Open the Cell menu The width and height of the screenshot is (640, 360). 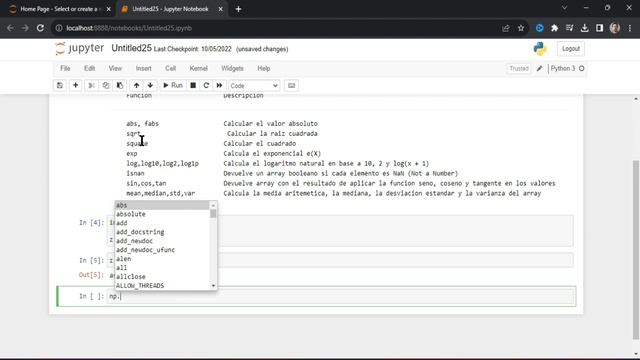click(x=171, y=68)
